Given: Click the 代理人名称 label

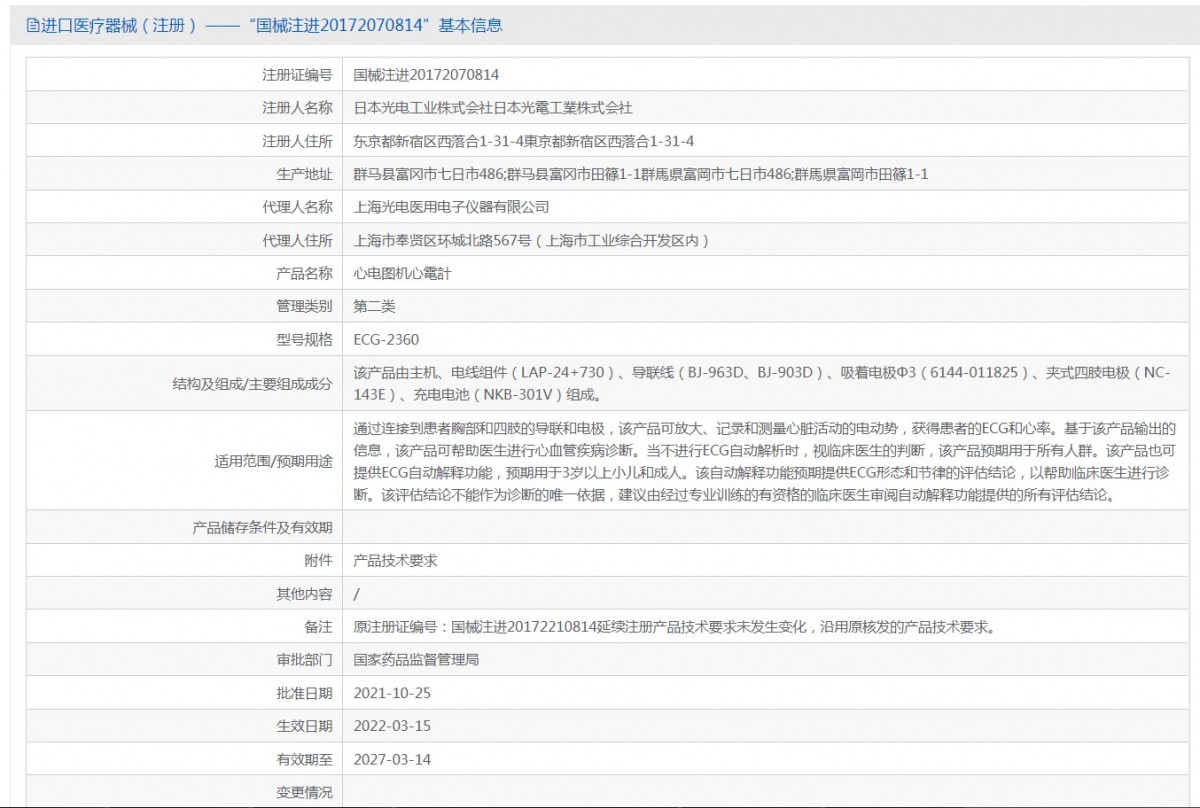Looking at the screenshot, I should click(x=297, y=207).
